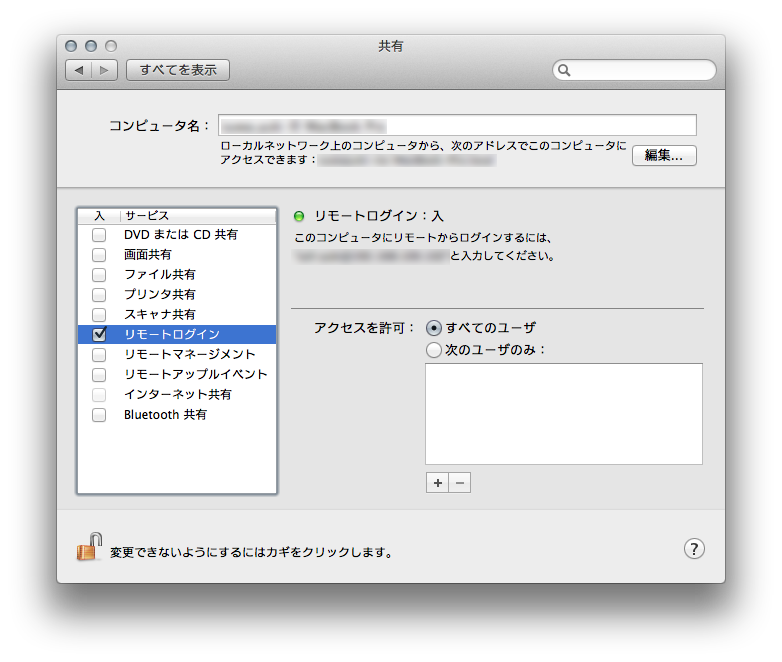Click the back arrow navigation button
The width and height of the screenshot is (782, 662).
tap(78, 70)
